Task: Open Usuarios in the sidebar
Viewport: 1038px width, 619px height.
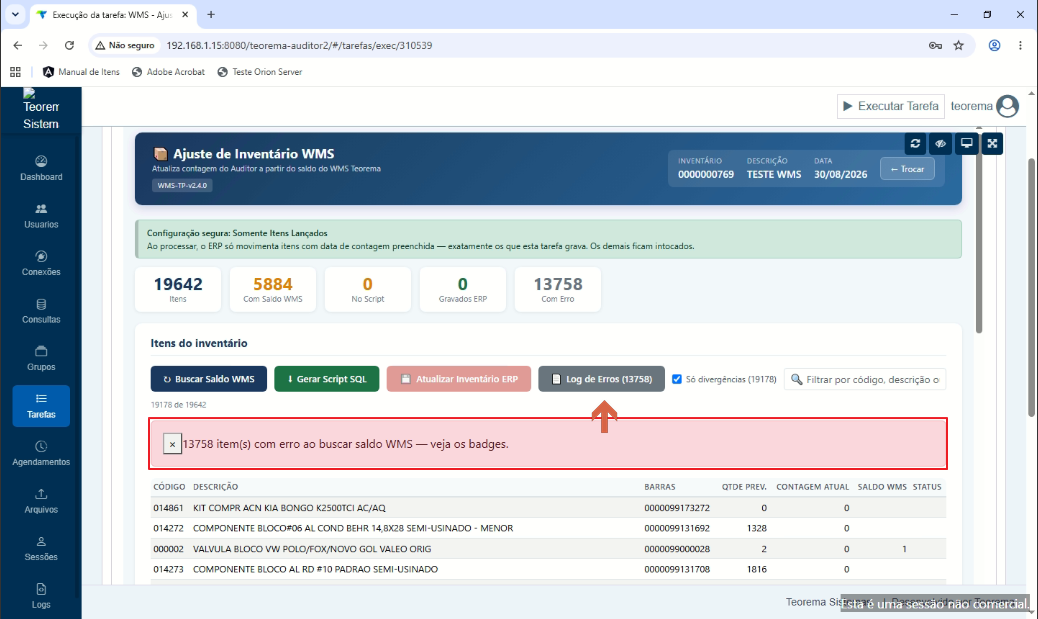Action: (x=41, y=216)
